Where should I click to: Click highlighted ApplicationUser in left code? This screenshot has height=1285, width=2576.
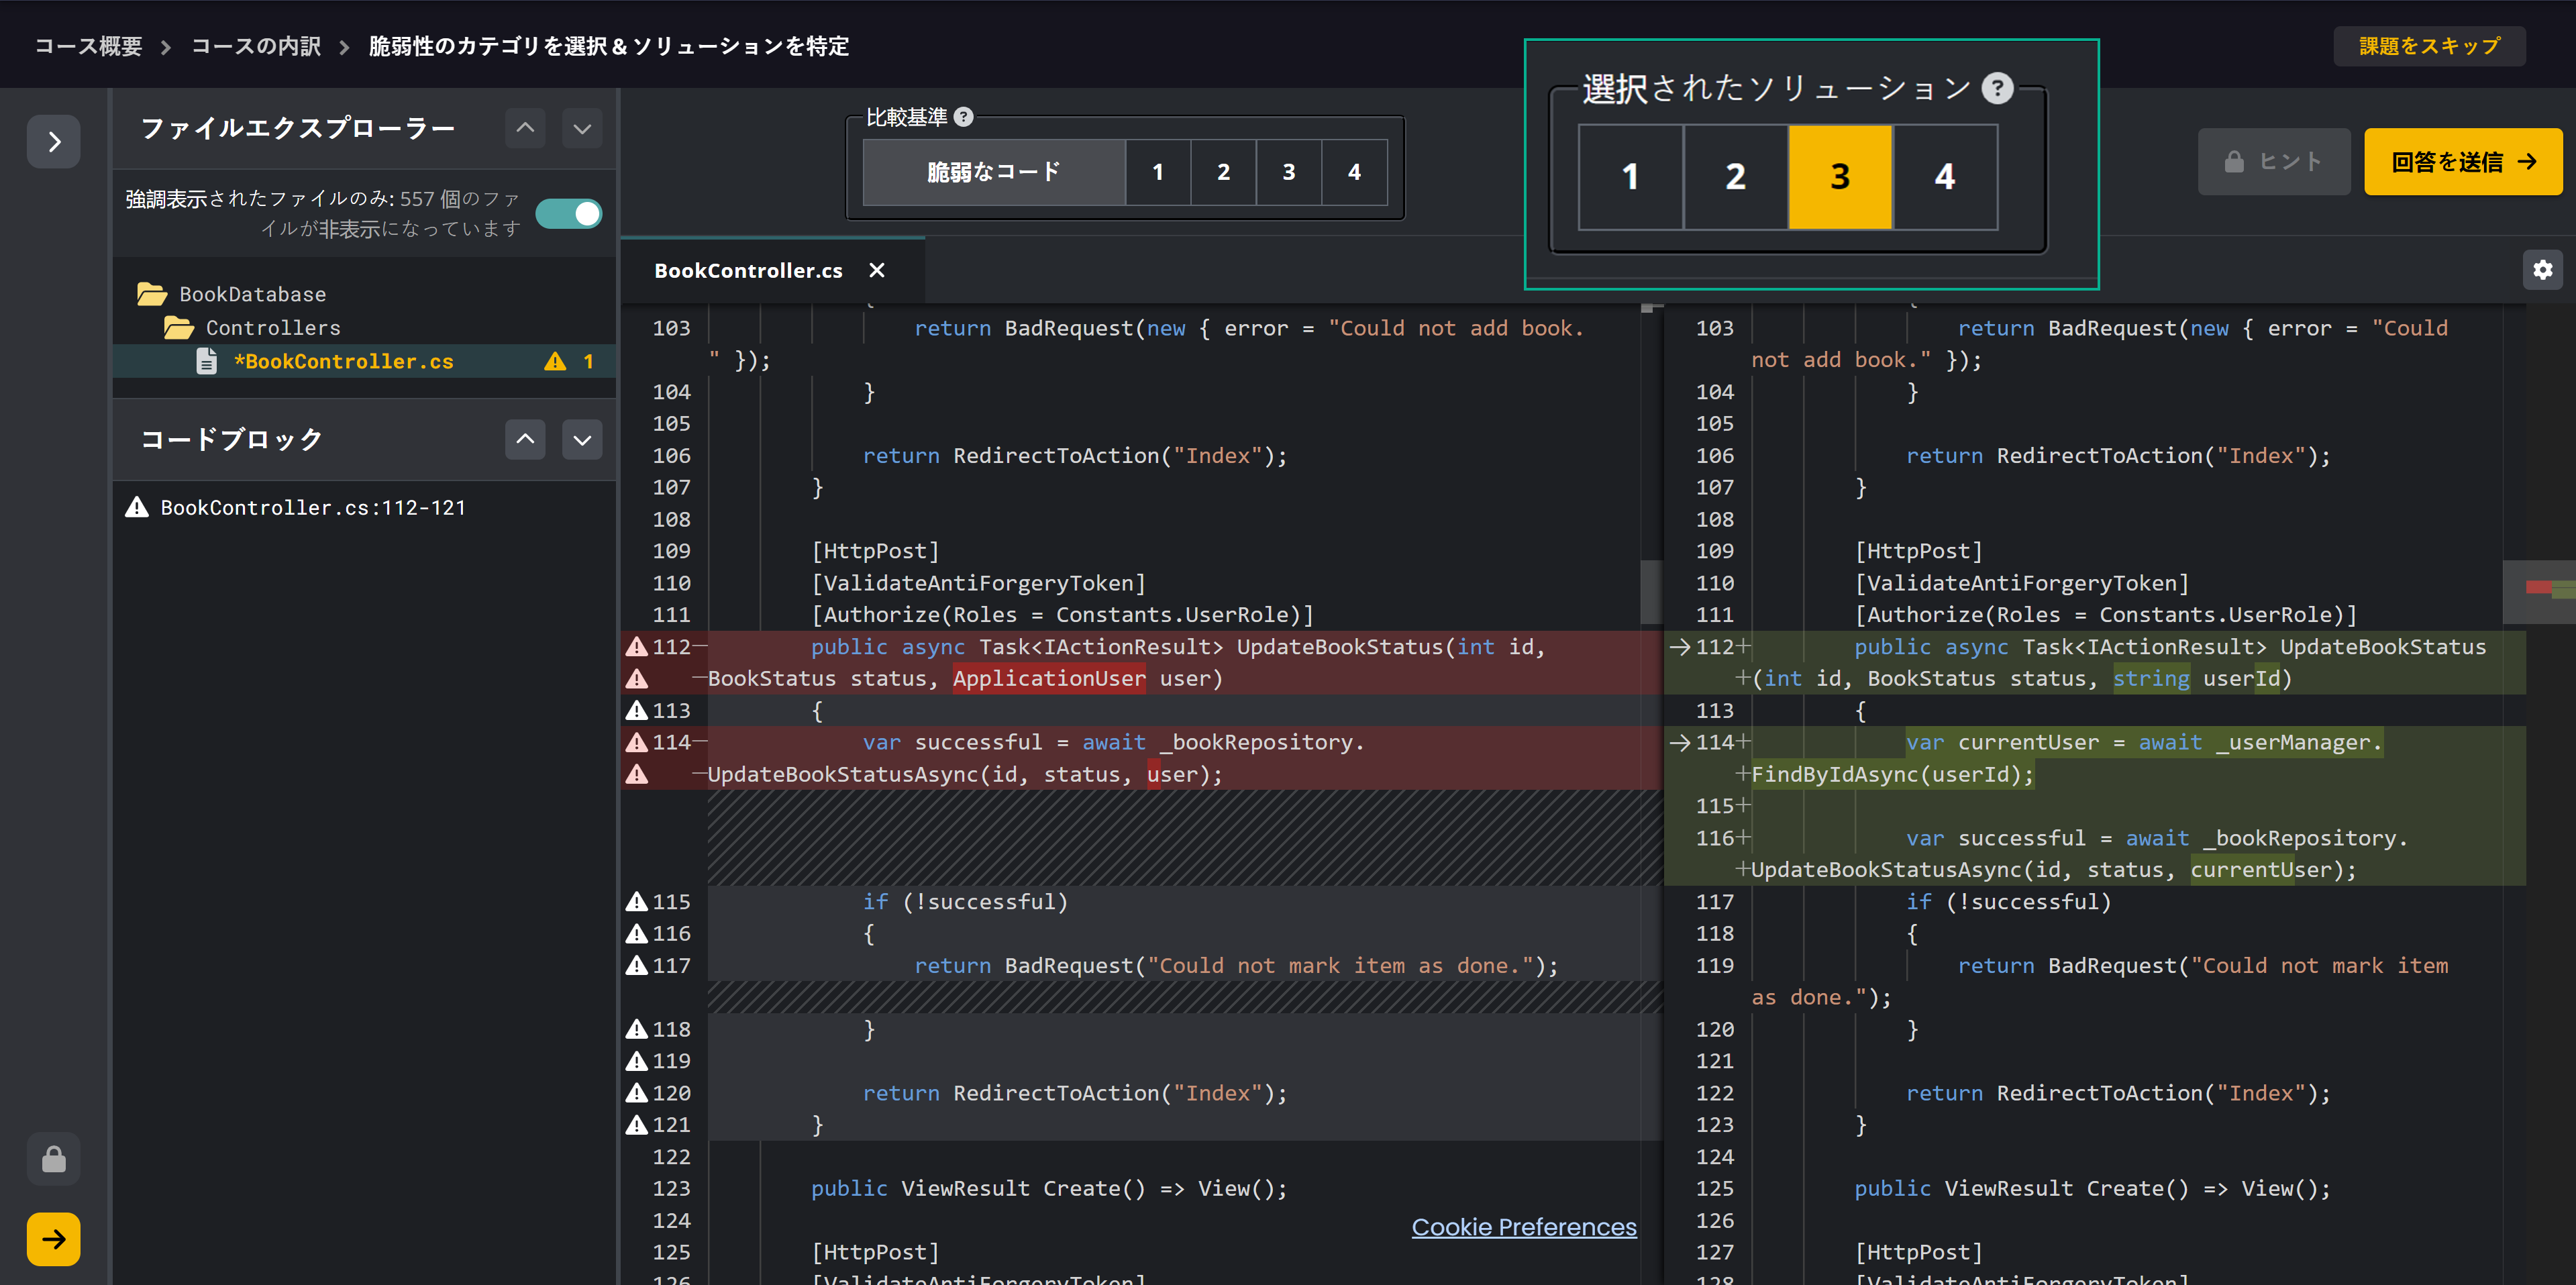[x=1049, y=678]
